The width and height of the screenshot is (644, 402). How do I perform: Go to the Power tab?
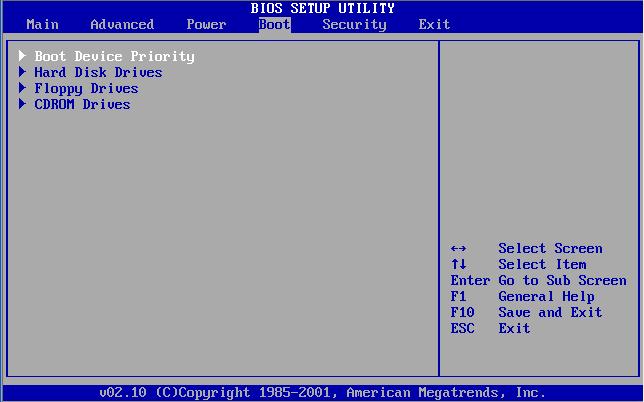206,24
